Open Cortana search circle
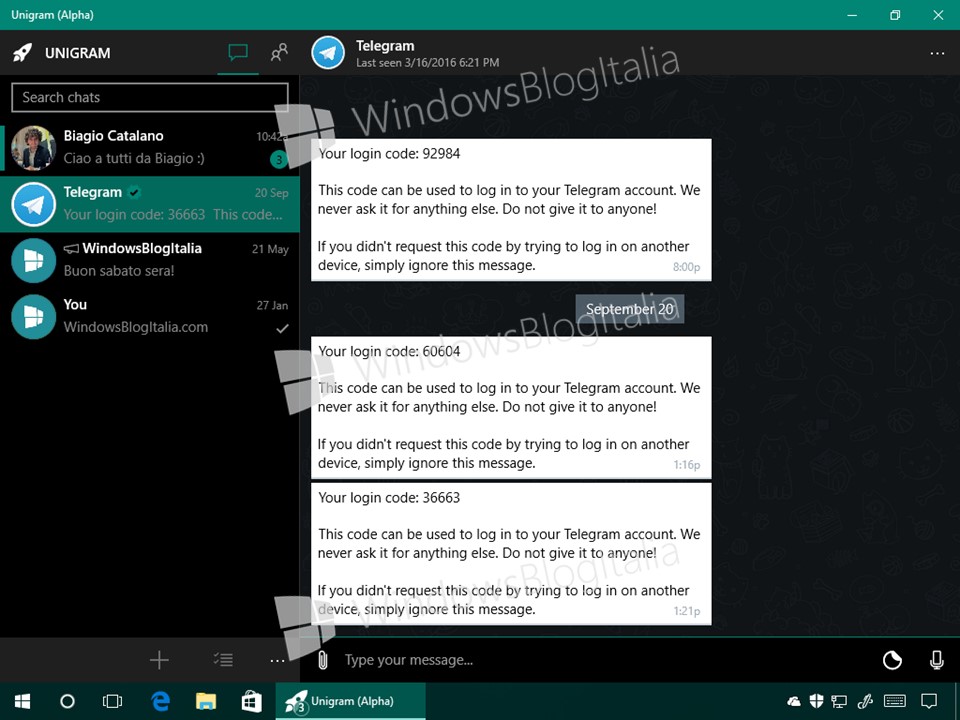This screenshot has width=960, height=720. tap(67, 702)
